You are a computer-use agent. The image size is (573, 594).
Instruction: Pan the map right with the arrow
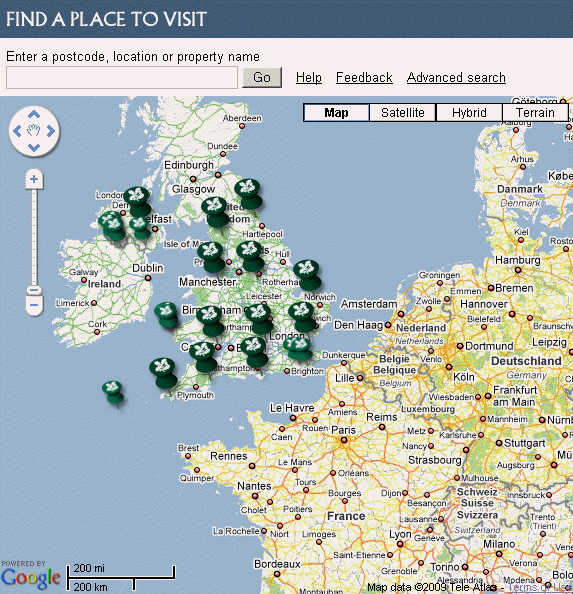[51, 131]
